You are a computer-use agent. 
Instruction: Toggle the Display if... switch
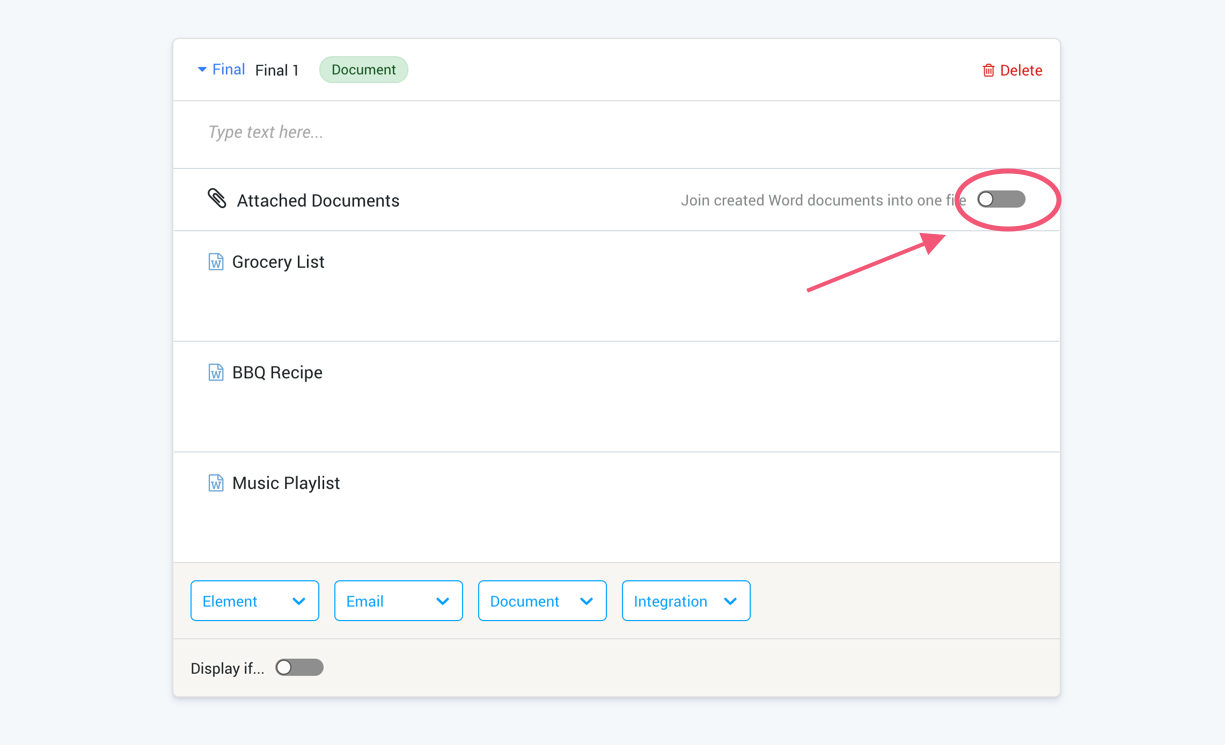[299, 667]
